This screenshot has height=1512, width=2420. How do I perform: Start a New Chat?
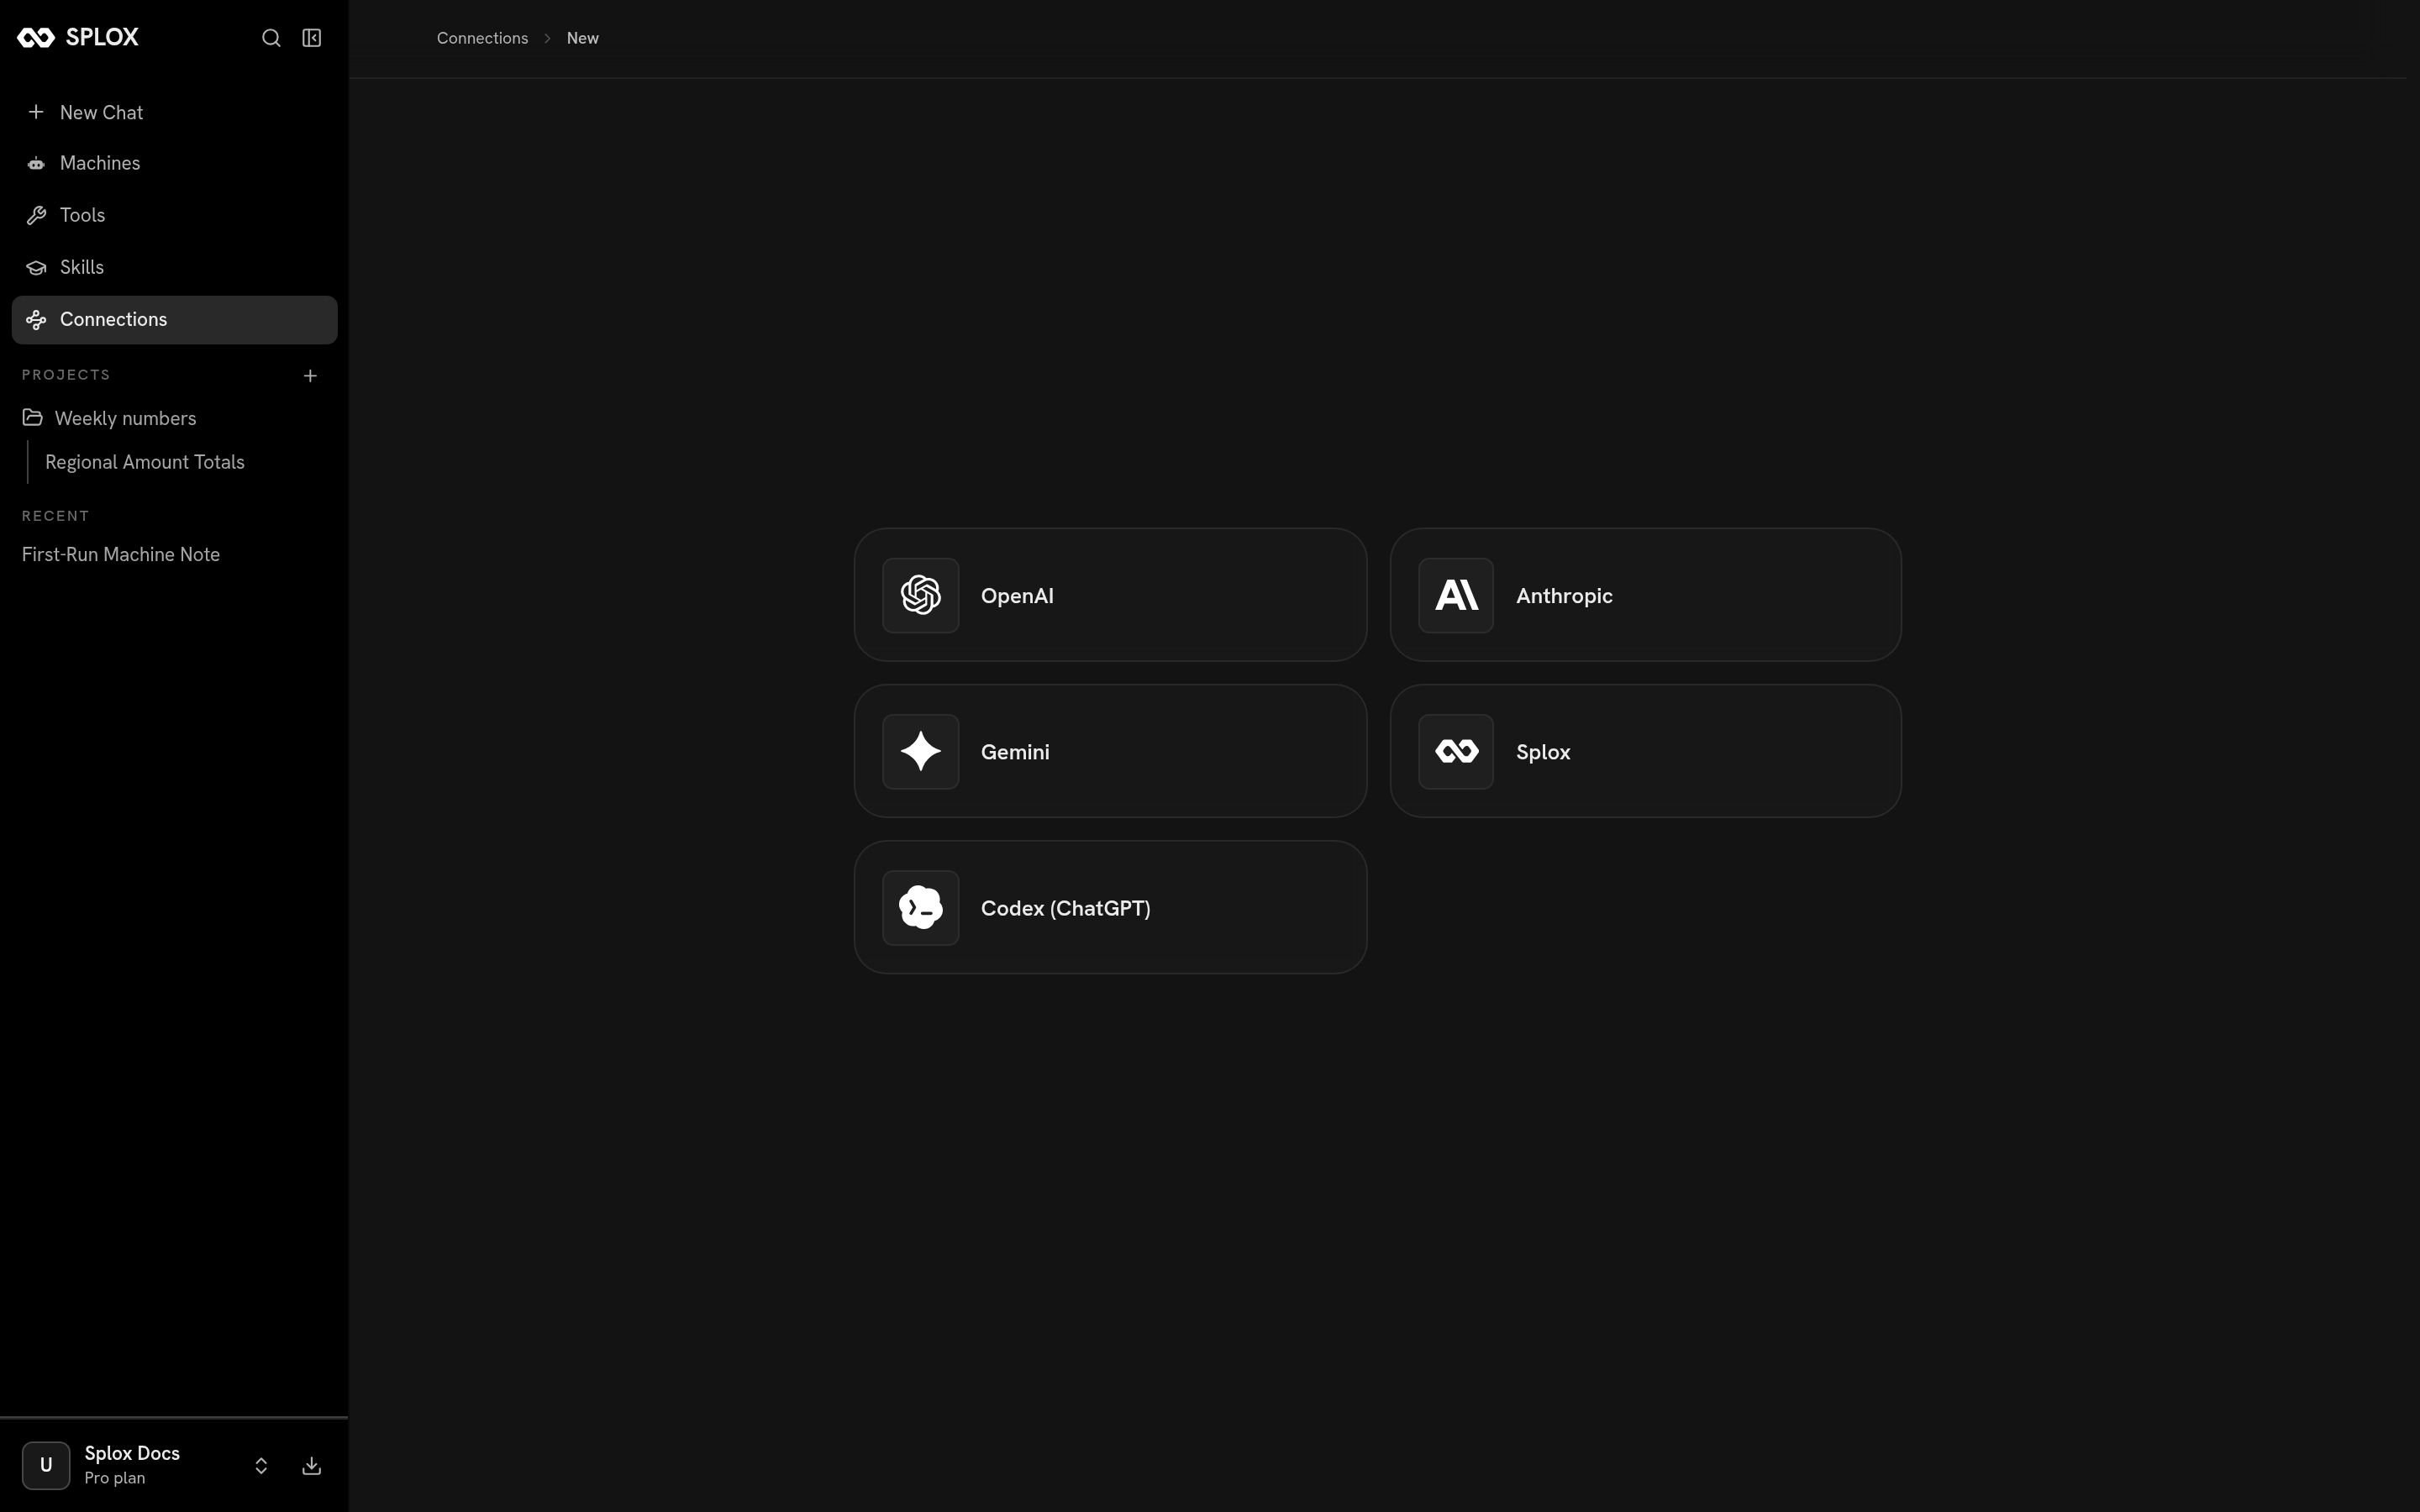pyautogui.click(x=174, y=112)
